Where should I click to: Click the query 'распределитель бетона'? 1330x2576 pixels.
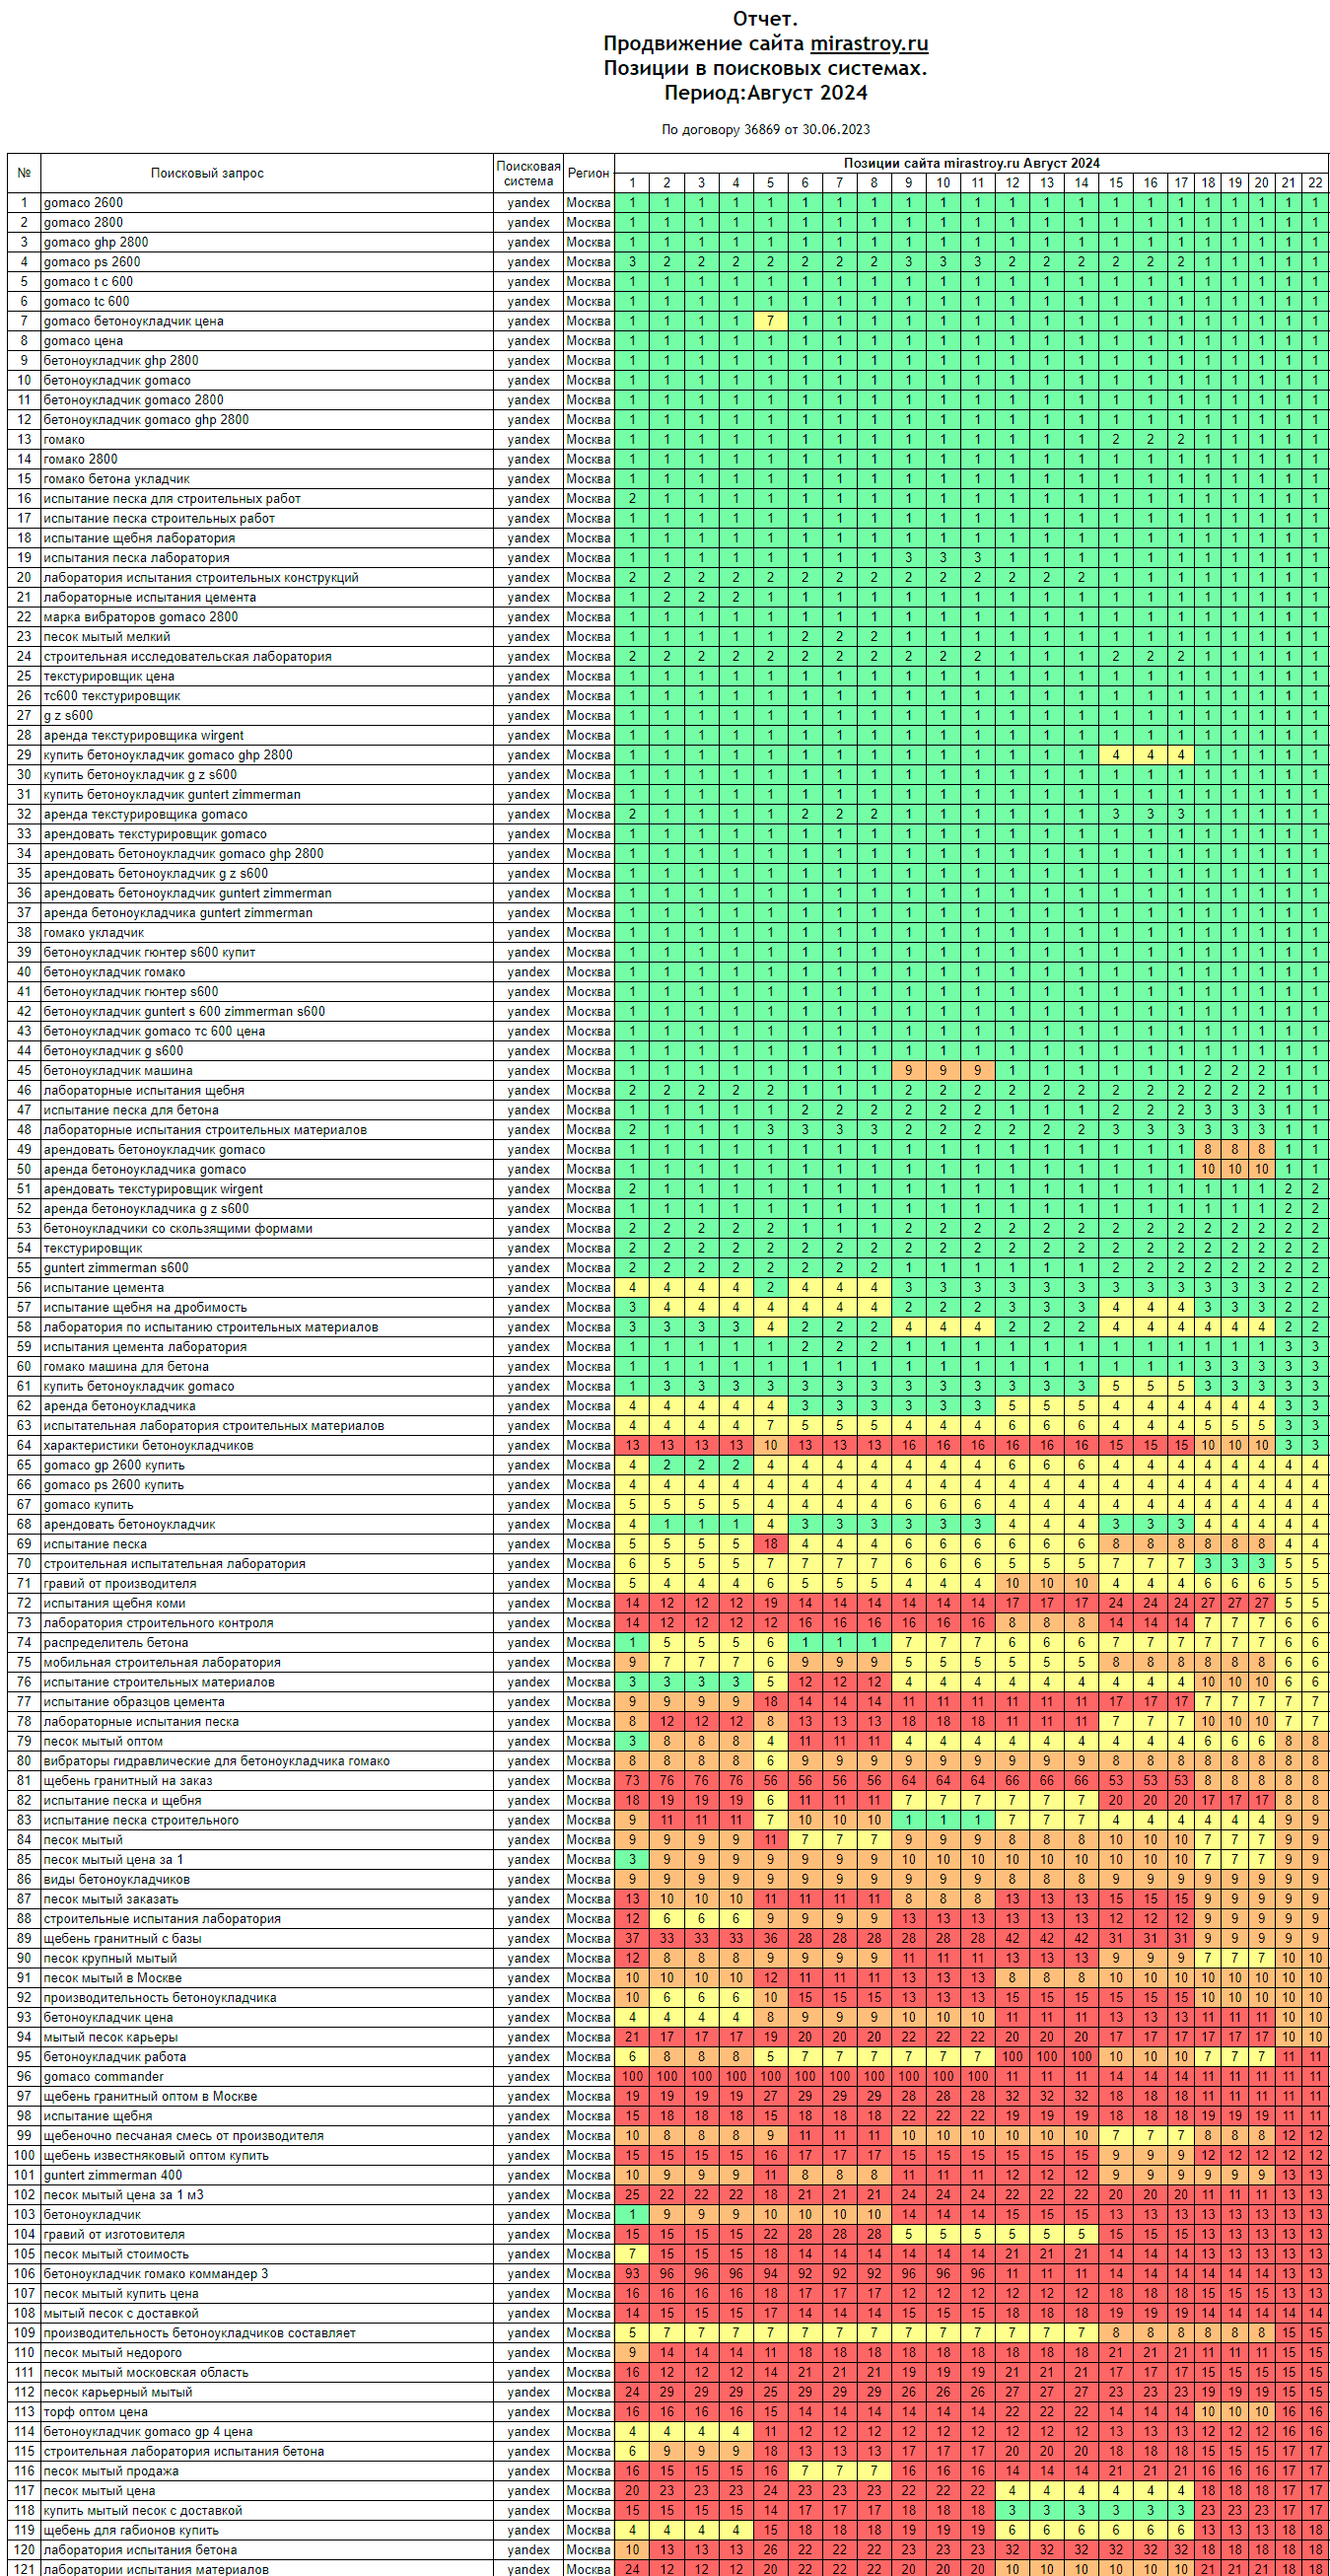[116, 1643]
